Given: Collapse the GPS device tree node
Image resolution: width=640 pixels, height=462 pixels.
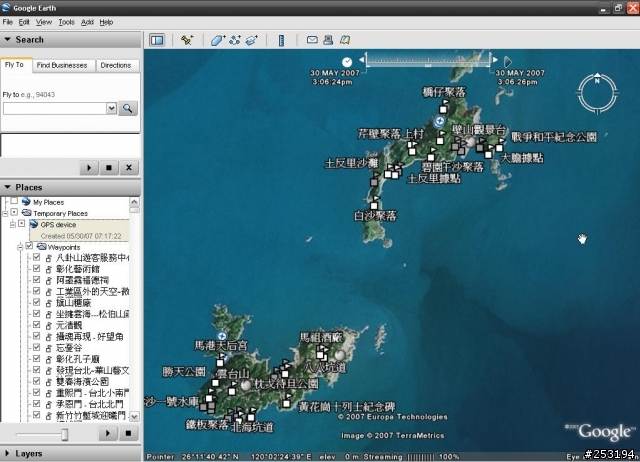Looking at the screenshot, I should coord(13,225).
